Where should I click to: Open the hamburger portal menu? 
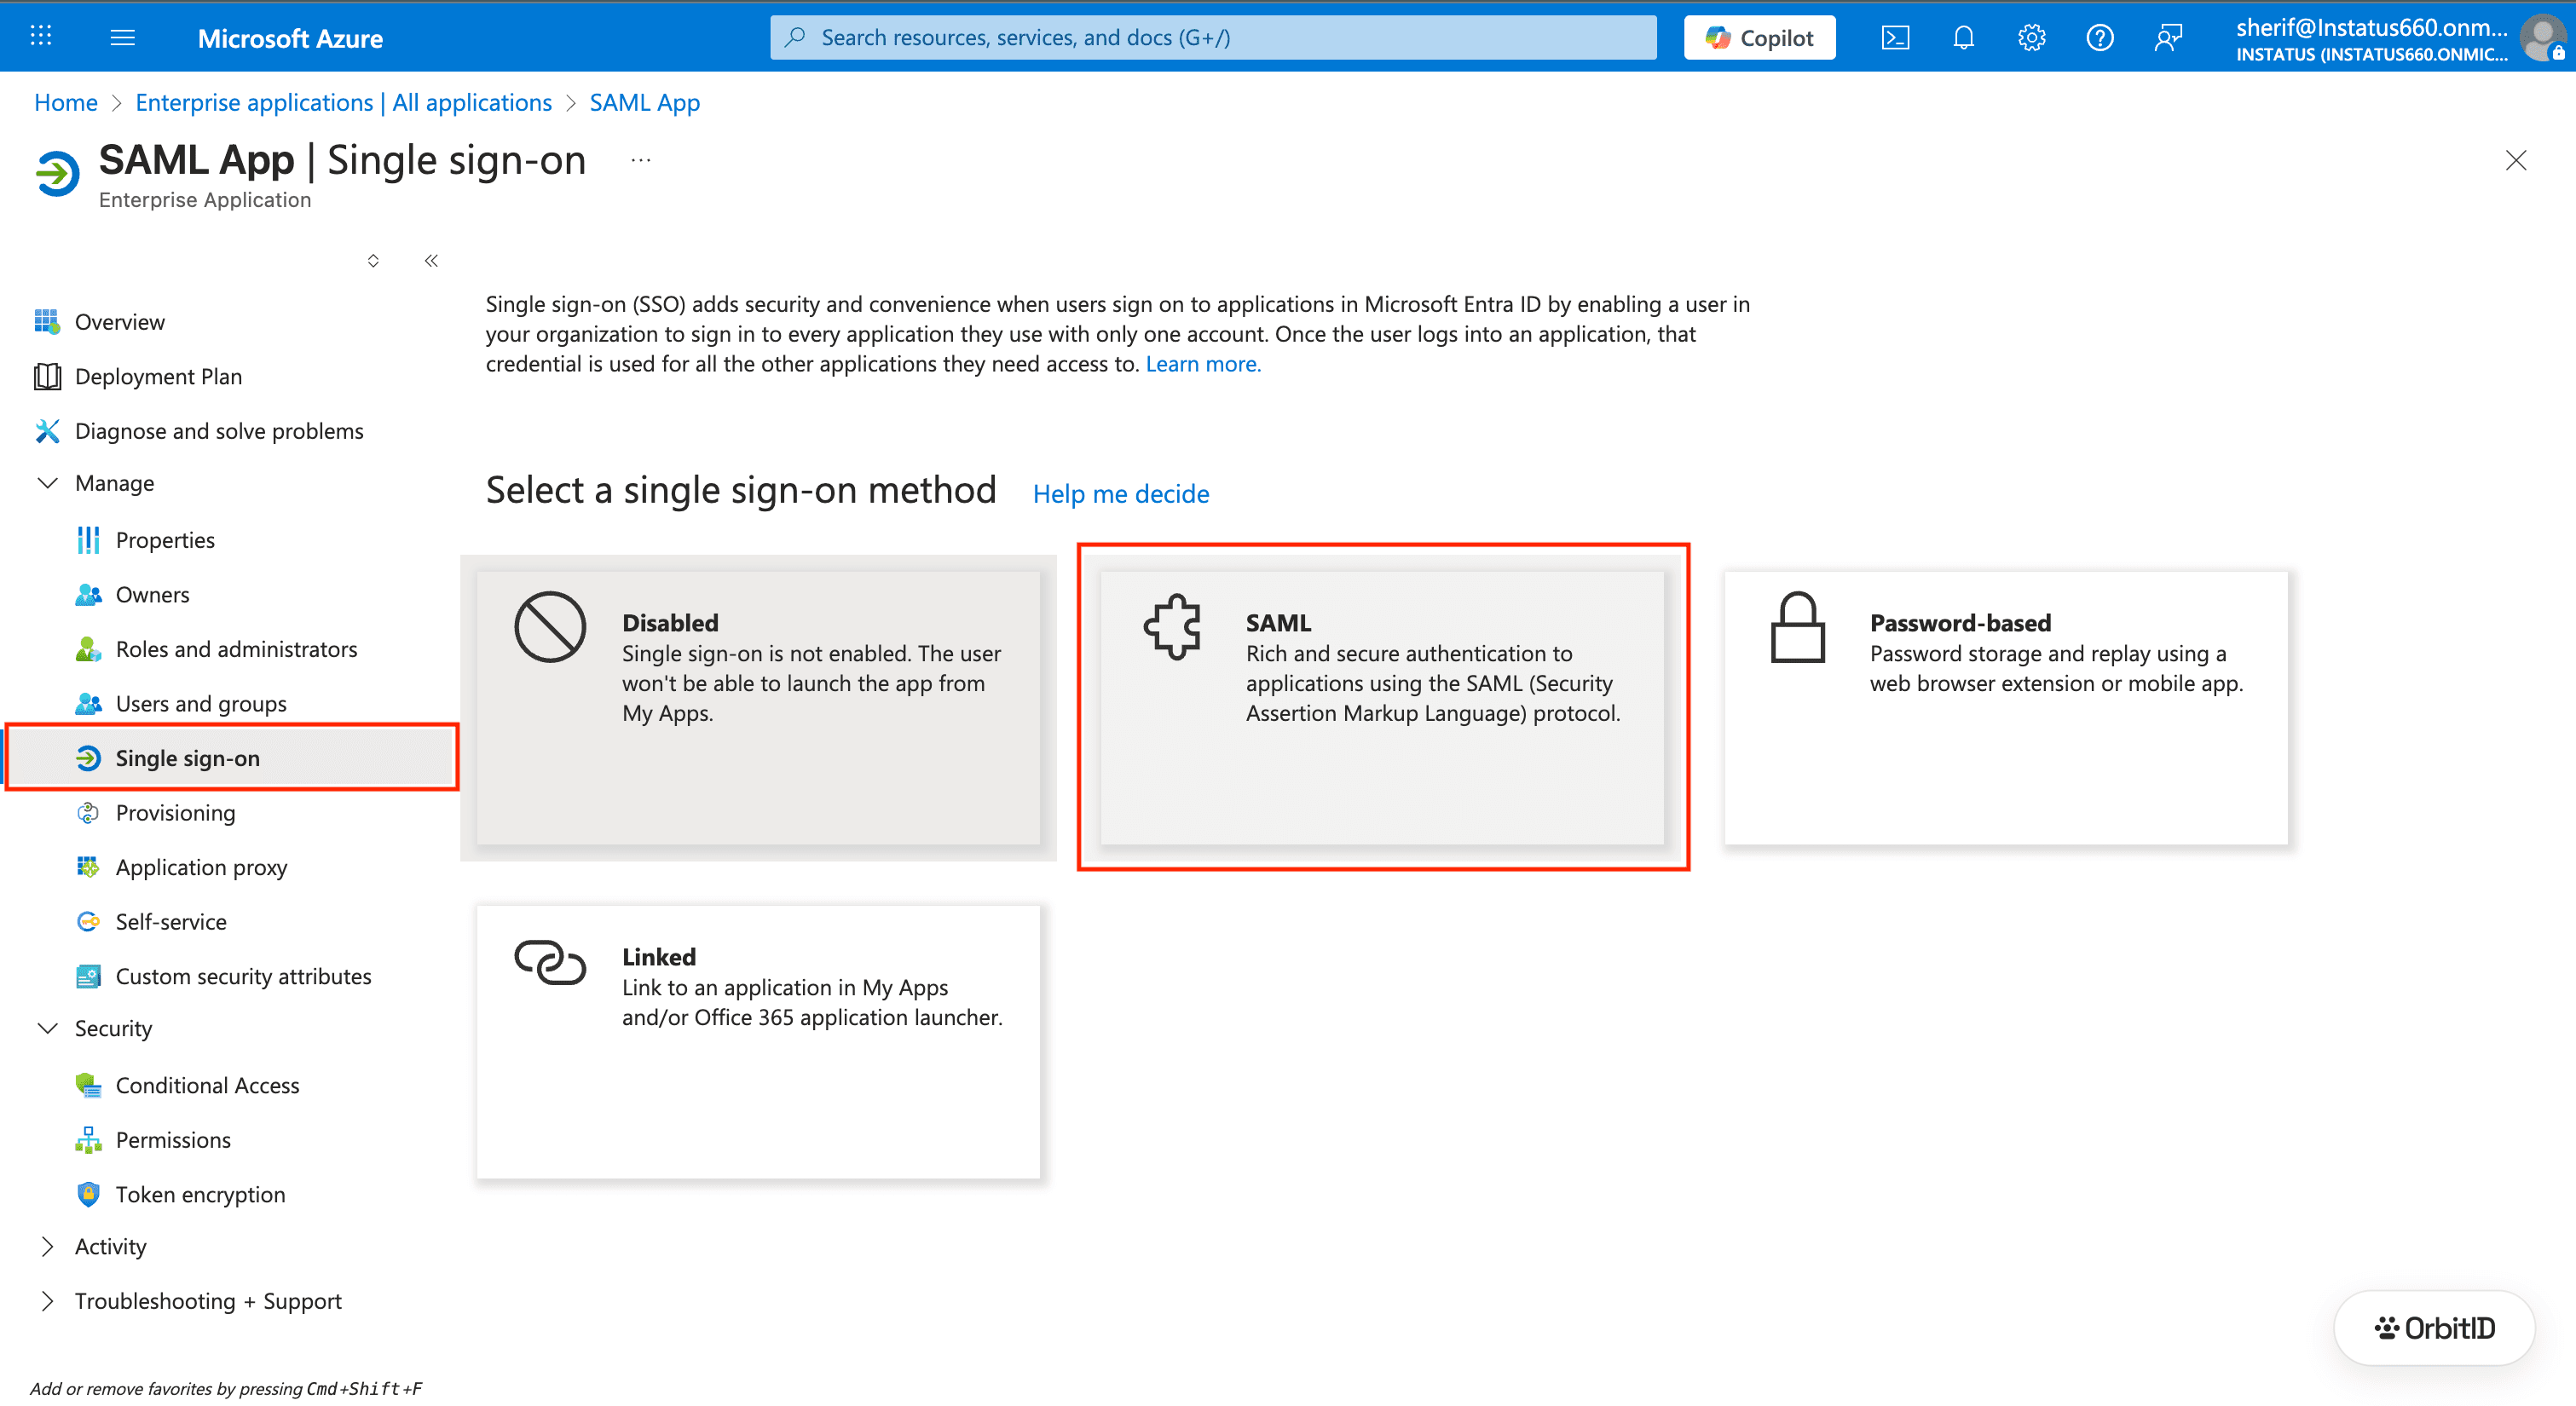tap(122, 37)
